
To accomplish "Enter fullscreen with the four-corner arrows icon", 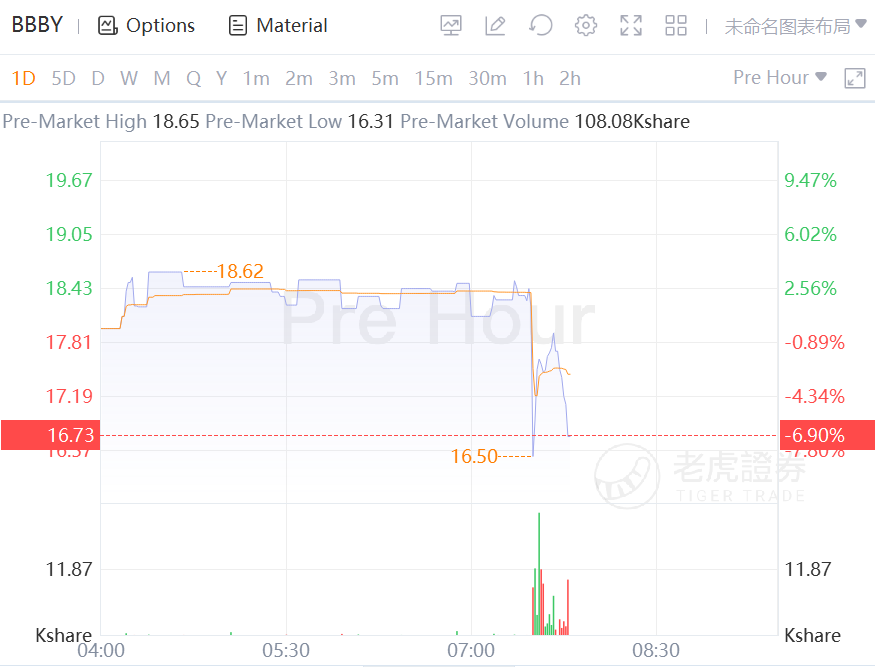I will pos(631,26).
